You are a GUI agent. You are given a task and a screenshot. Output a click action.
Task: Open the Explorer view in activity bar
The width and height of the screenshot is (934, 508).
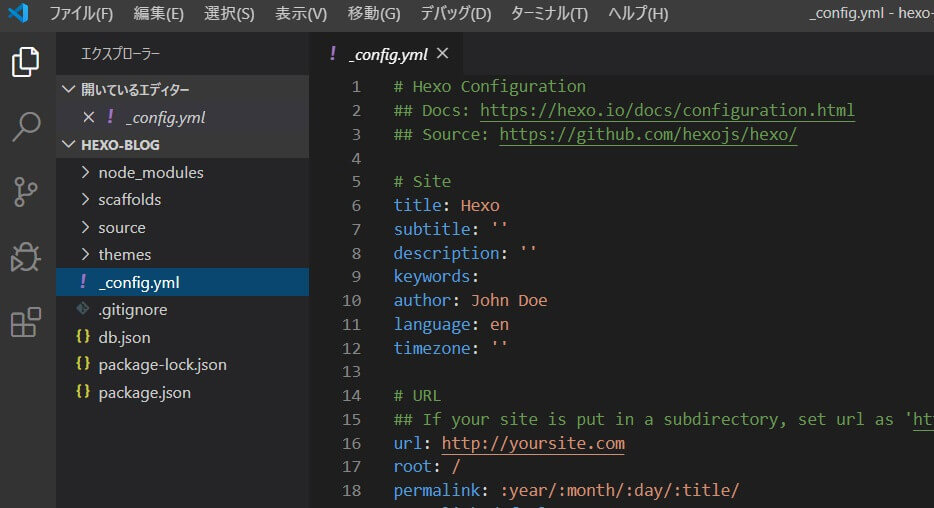click(26, 61)
